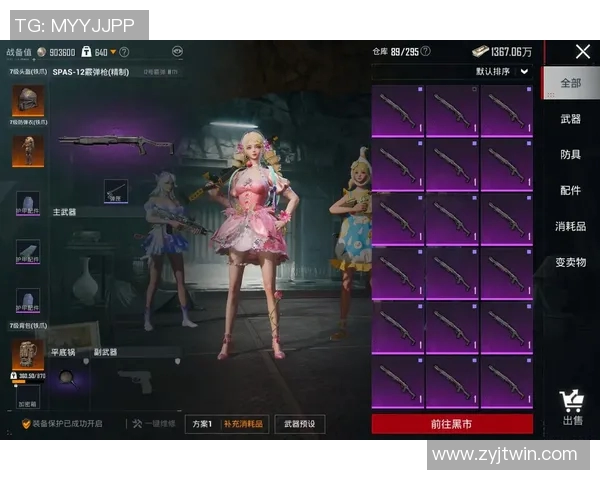
Task: Toggle the equipment protection shield status
Action: [27, 424]
